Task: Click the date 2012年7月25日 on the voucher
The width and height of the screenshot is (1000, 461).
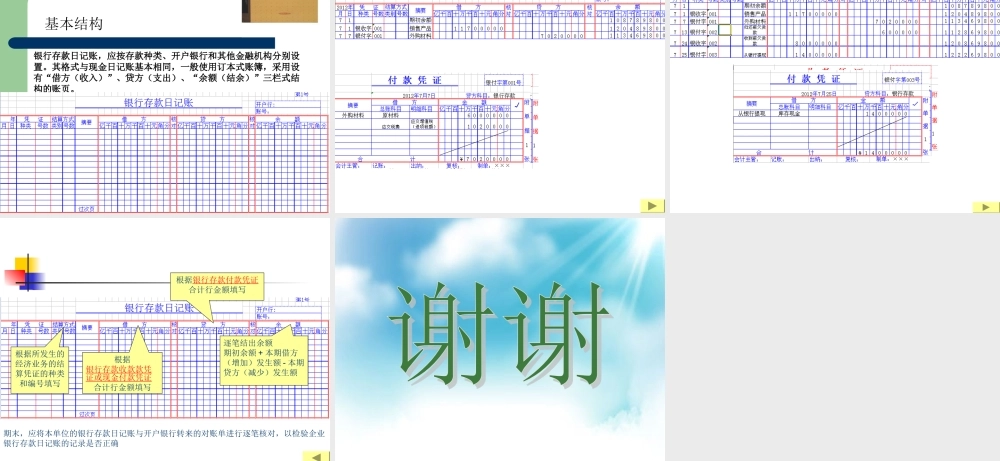Action: 818,93
